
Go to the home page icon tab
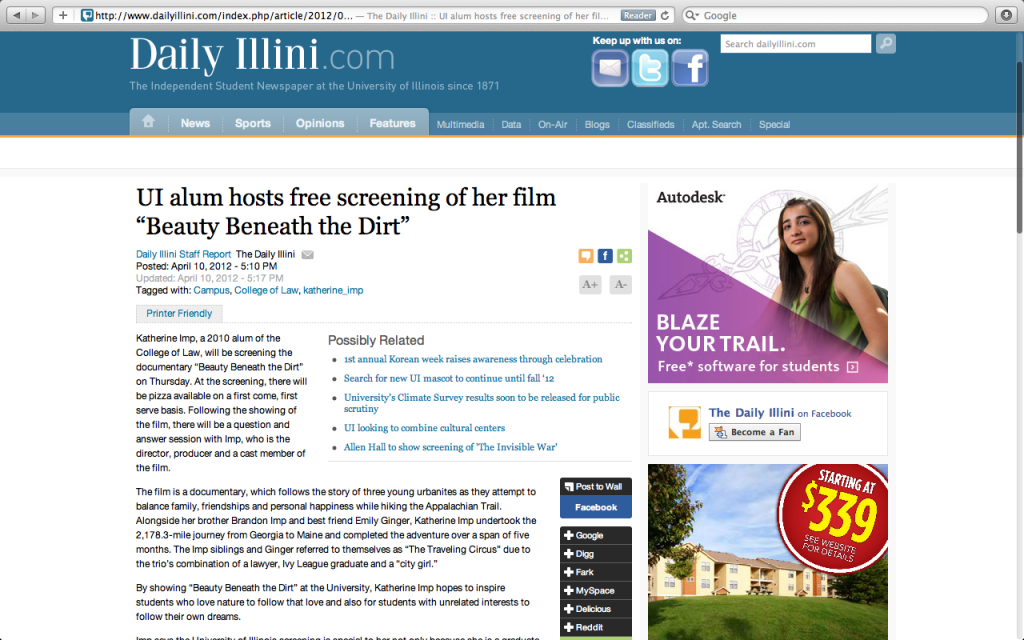click(x=148, y=122)
